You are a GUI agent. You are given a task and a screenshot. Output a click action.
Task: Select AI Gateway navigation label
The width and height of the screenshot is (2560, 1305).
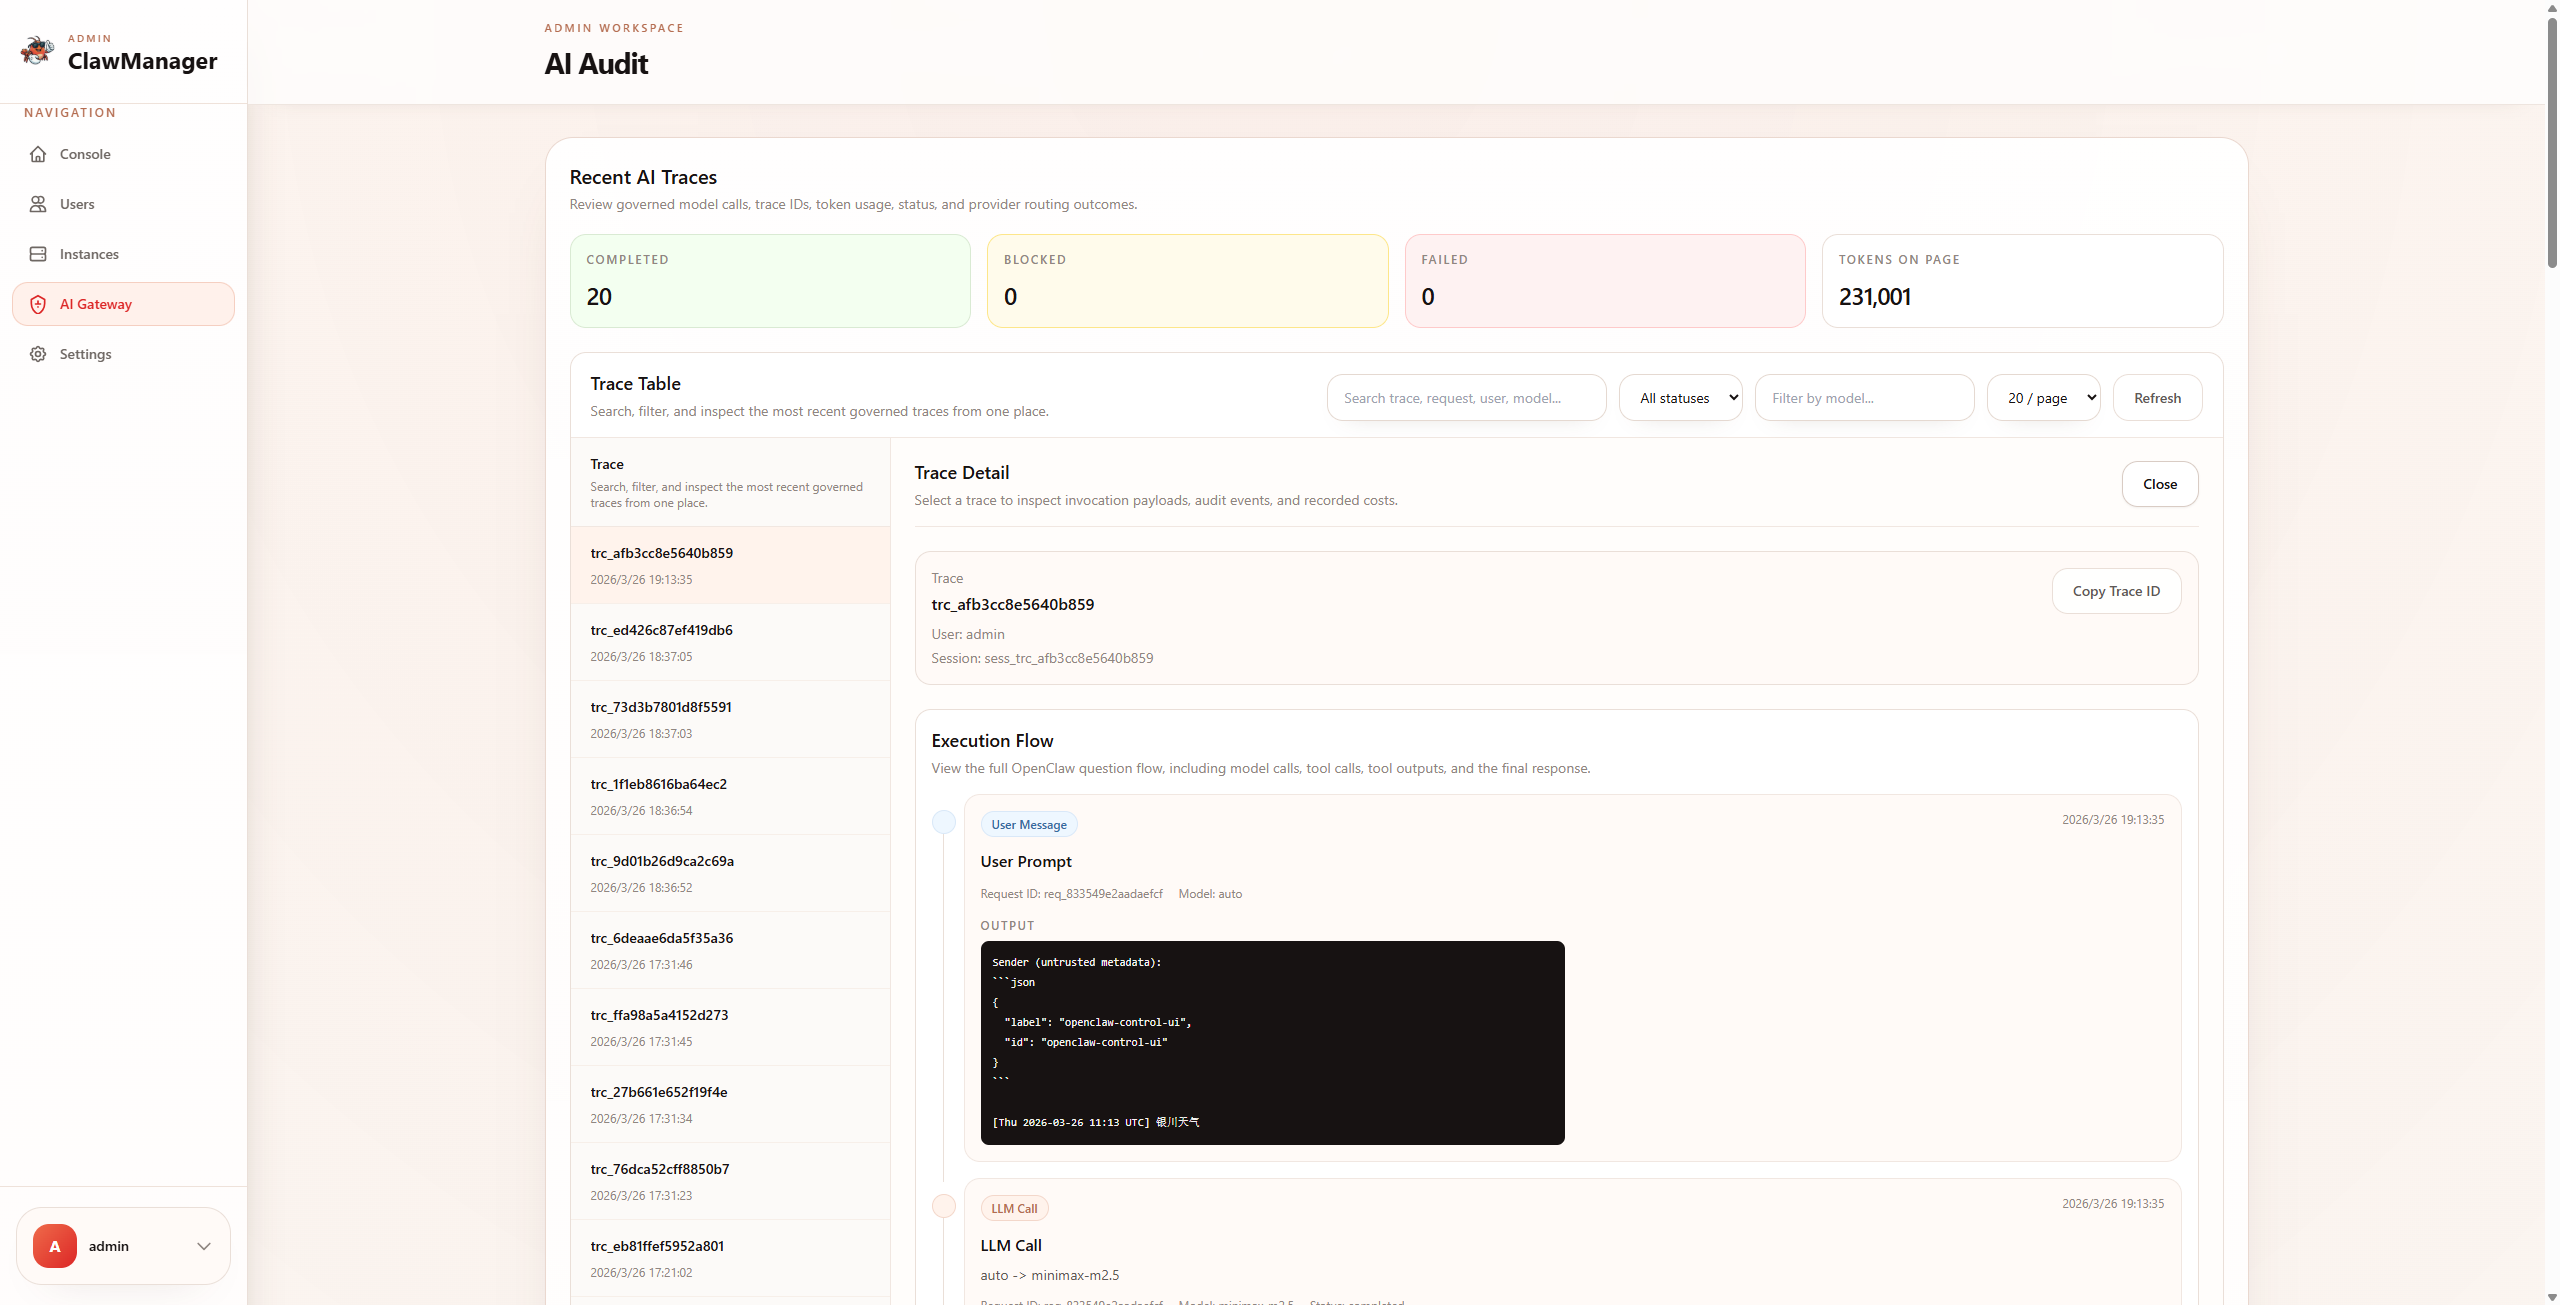(96, 304)
